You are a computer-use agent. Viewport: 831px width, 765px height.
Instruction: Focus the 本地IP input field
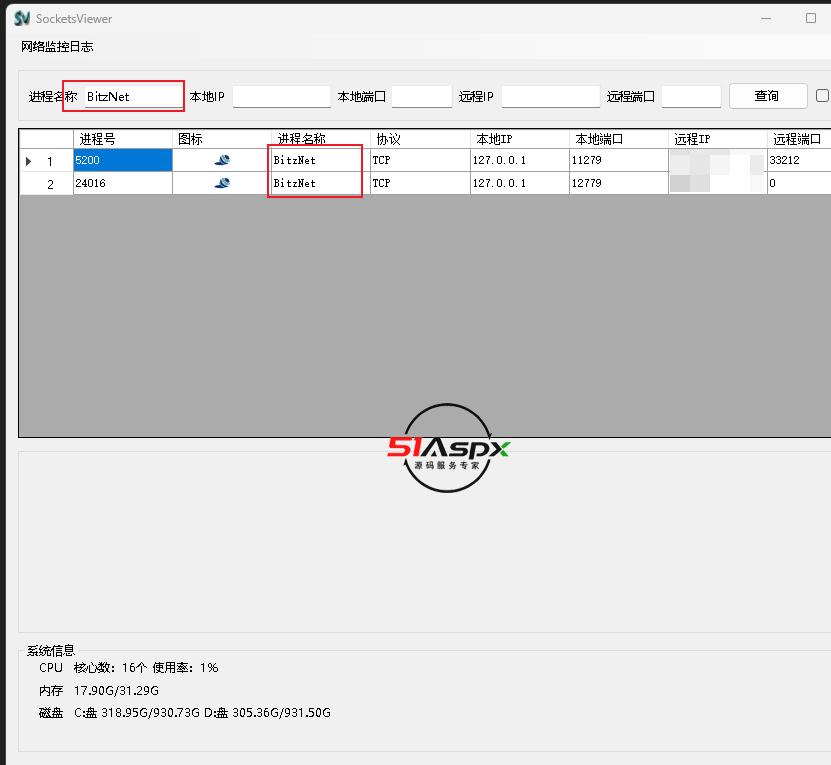(281, 96)
